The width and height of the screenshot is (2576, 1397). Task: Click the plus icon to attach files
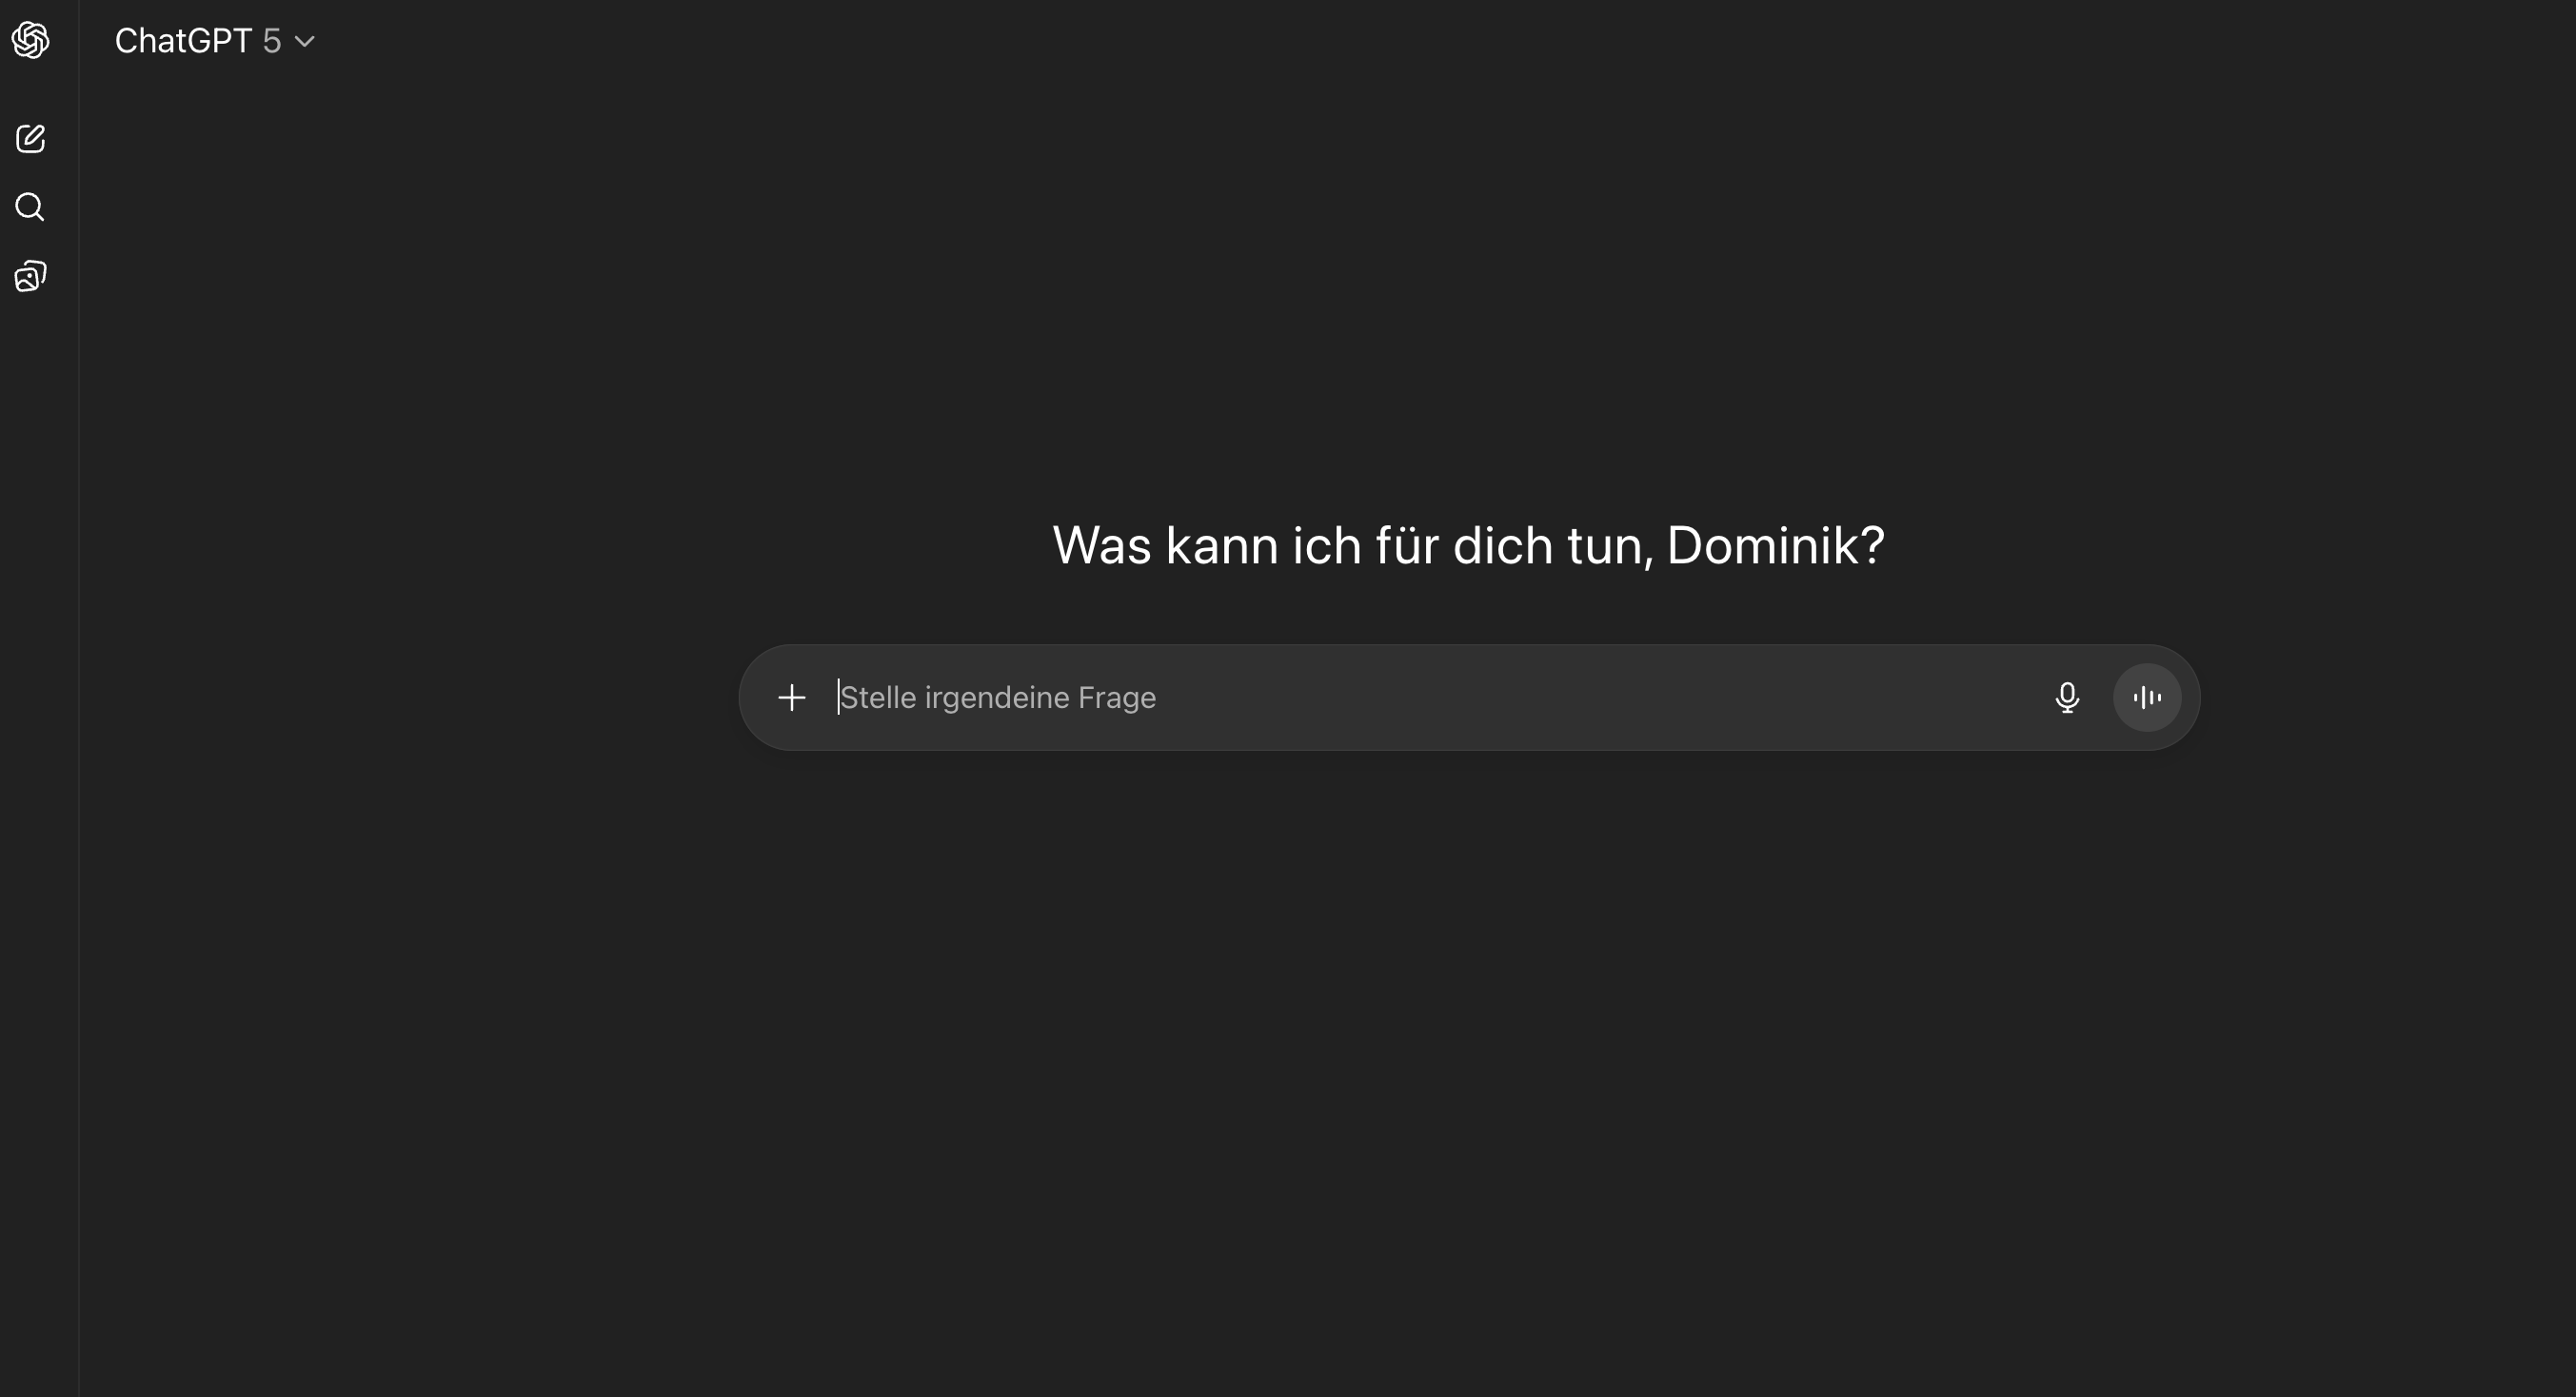pyautogui.click(x=791, y=697)
